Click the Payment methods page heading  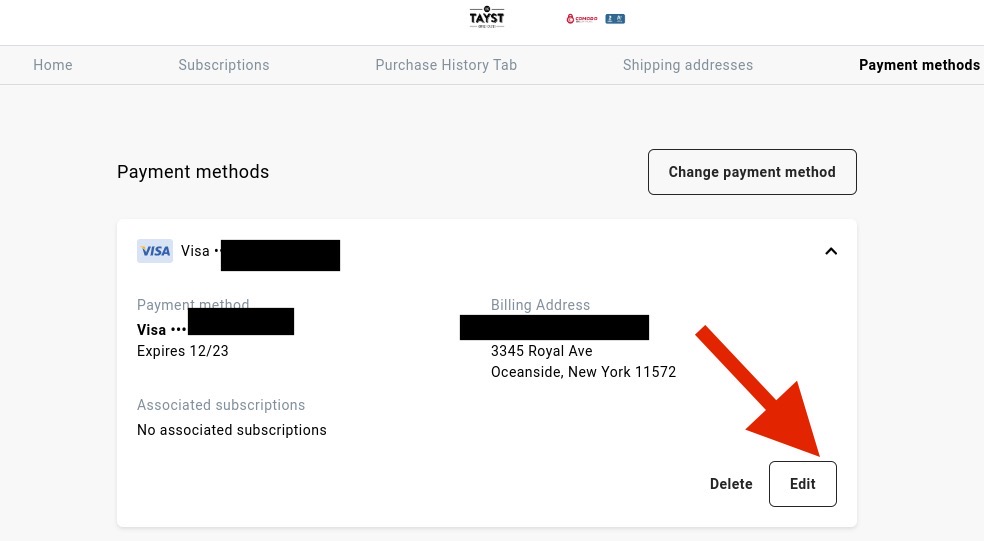tap(193, 172)
